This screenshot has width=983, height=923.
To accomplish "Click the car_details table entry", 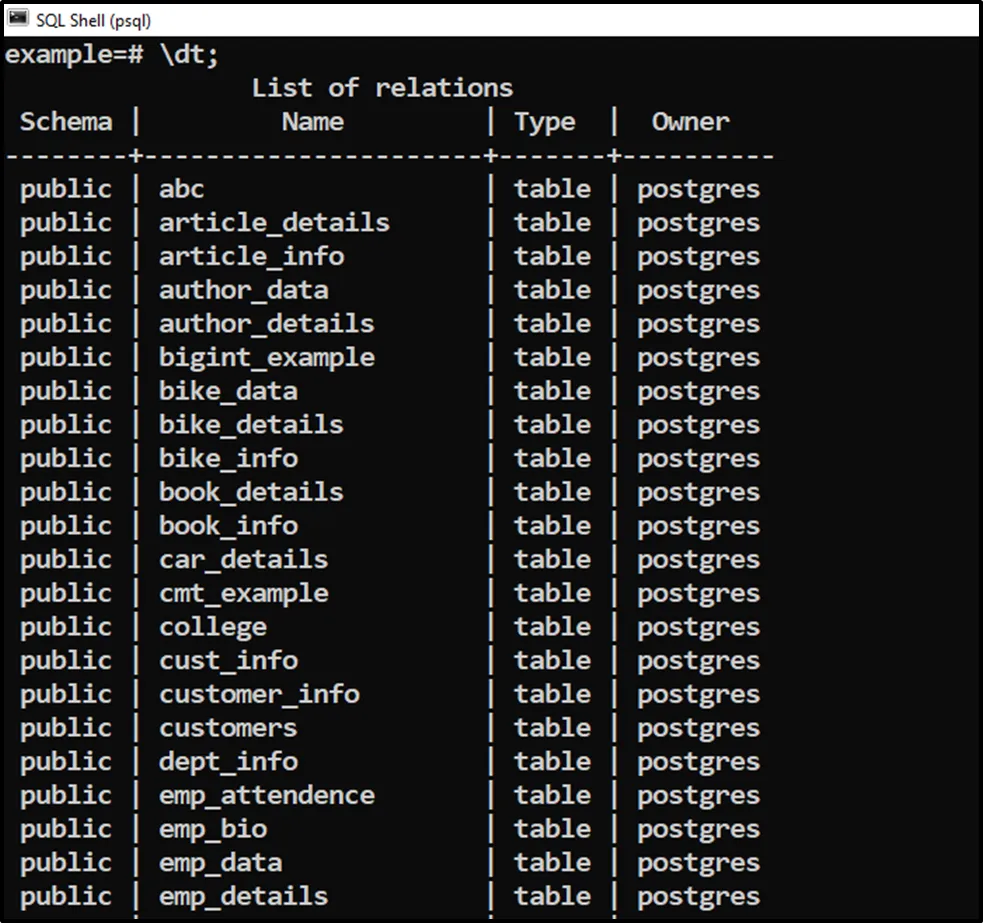I will point(243,559).
